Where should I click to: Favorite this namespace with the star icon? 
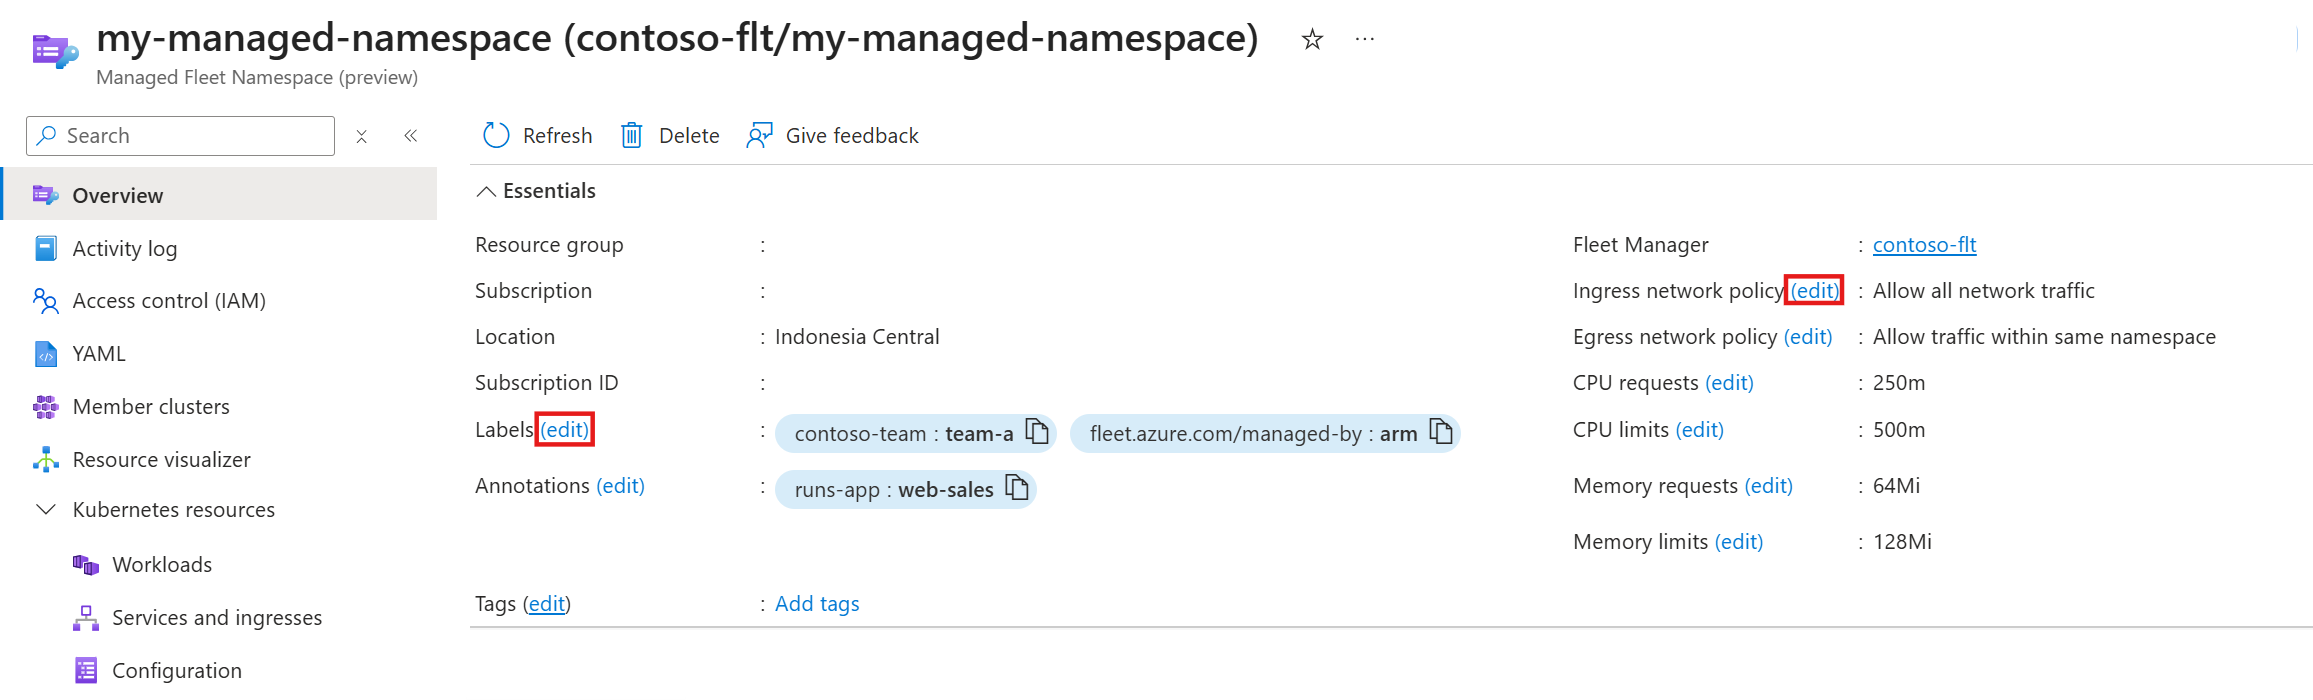1312,40
